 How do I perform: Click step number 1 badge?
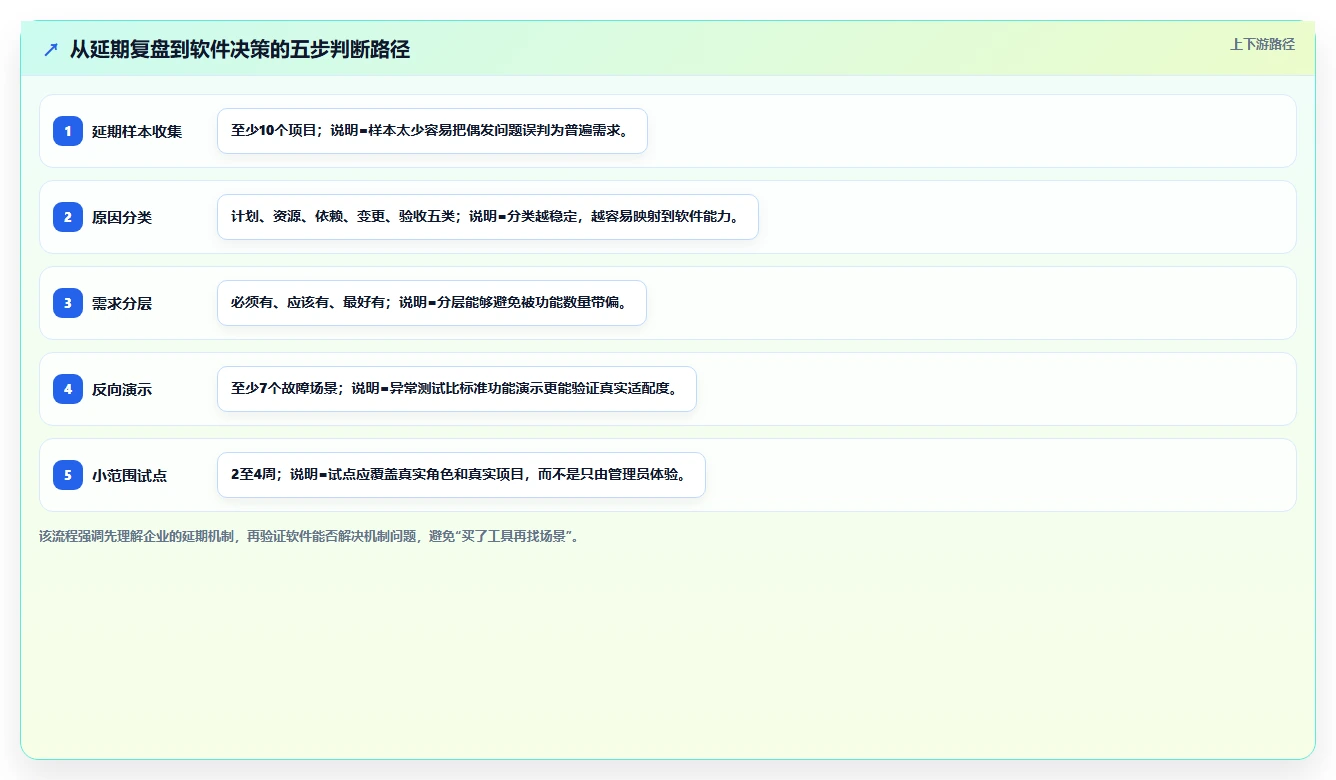coord(68,131)
